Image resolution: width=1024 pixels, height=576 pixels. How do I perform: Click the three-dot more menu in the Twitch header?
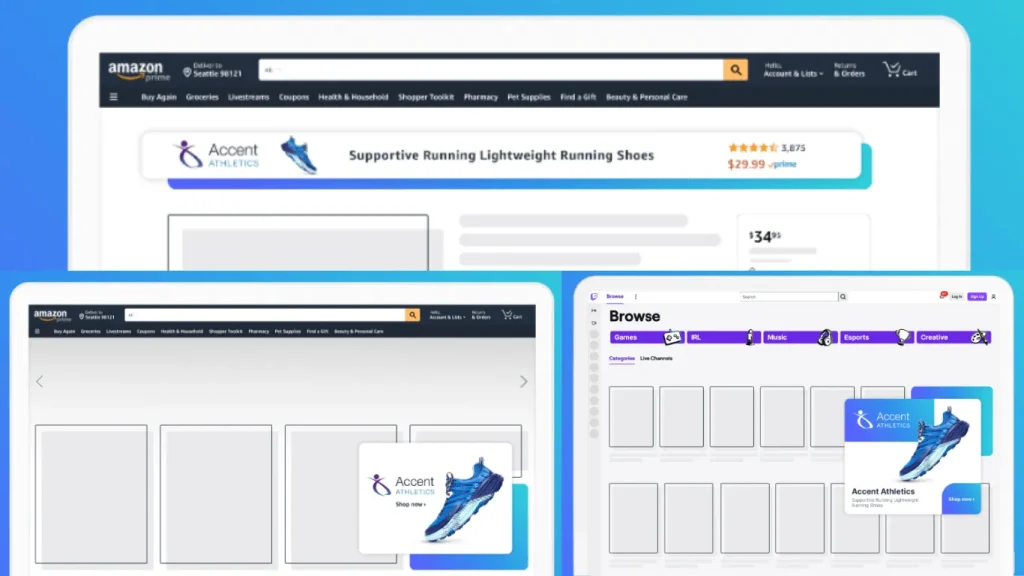pos(635,296)
